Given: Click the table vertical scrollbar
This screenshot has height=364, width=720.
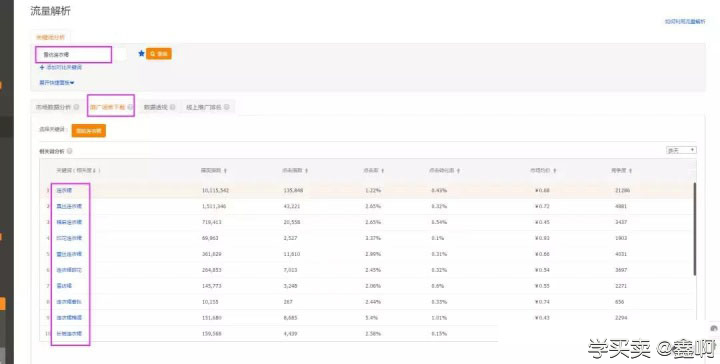Looking at the screenshot, I should click(695, 230).
